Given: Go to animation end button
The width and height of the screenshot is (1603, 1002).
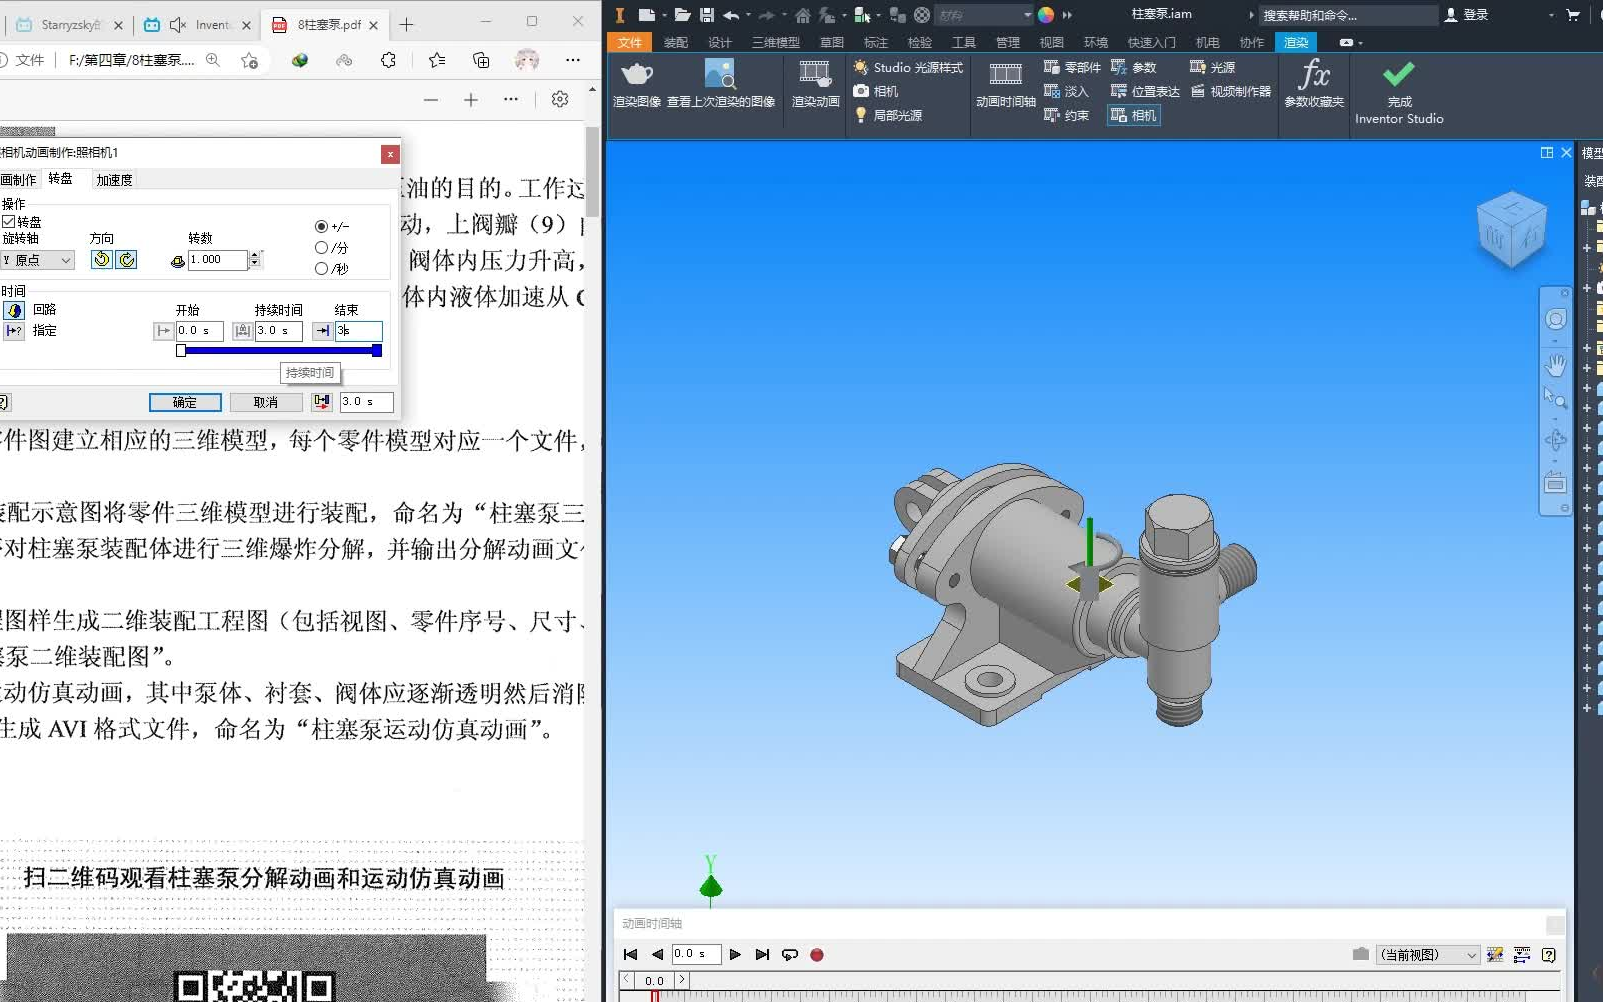Looking at the screenshot, I should point(762,955).
